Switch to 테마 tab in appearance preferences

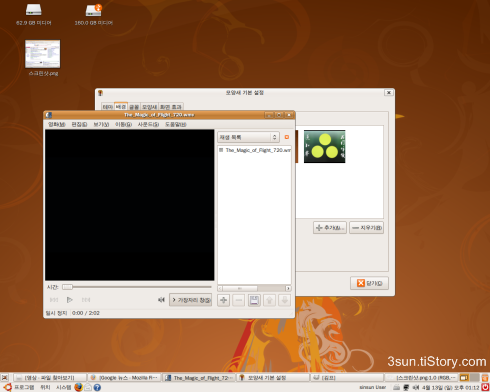(x=108, y=107)
